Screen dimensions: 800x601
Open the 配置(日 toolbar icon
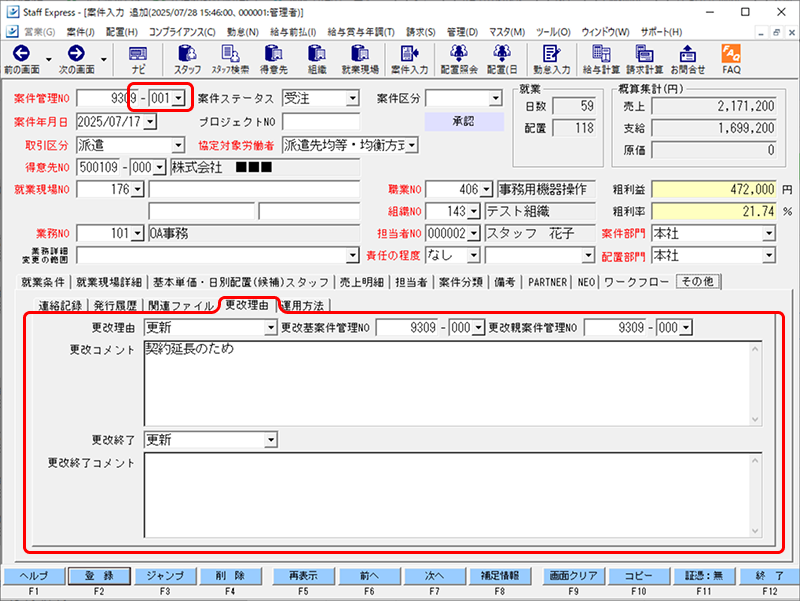tap(502, 60)
